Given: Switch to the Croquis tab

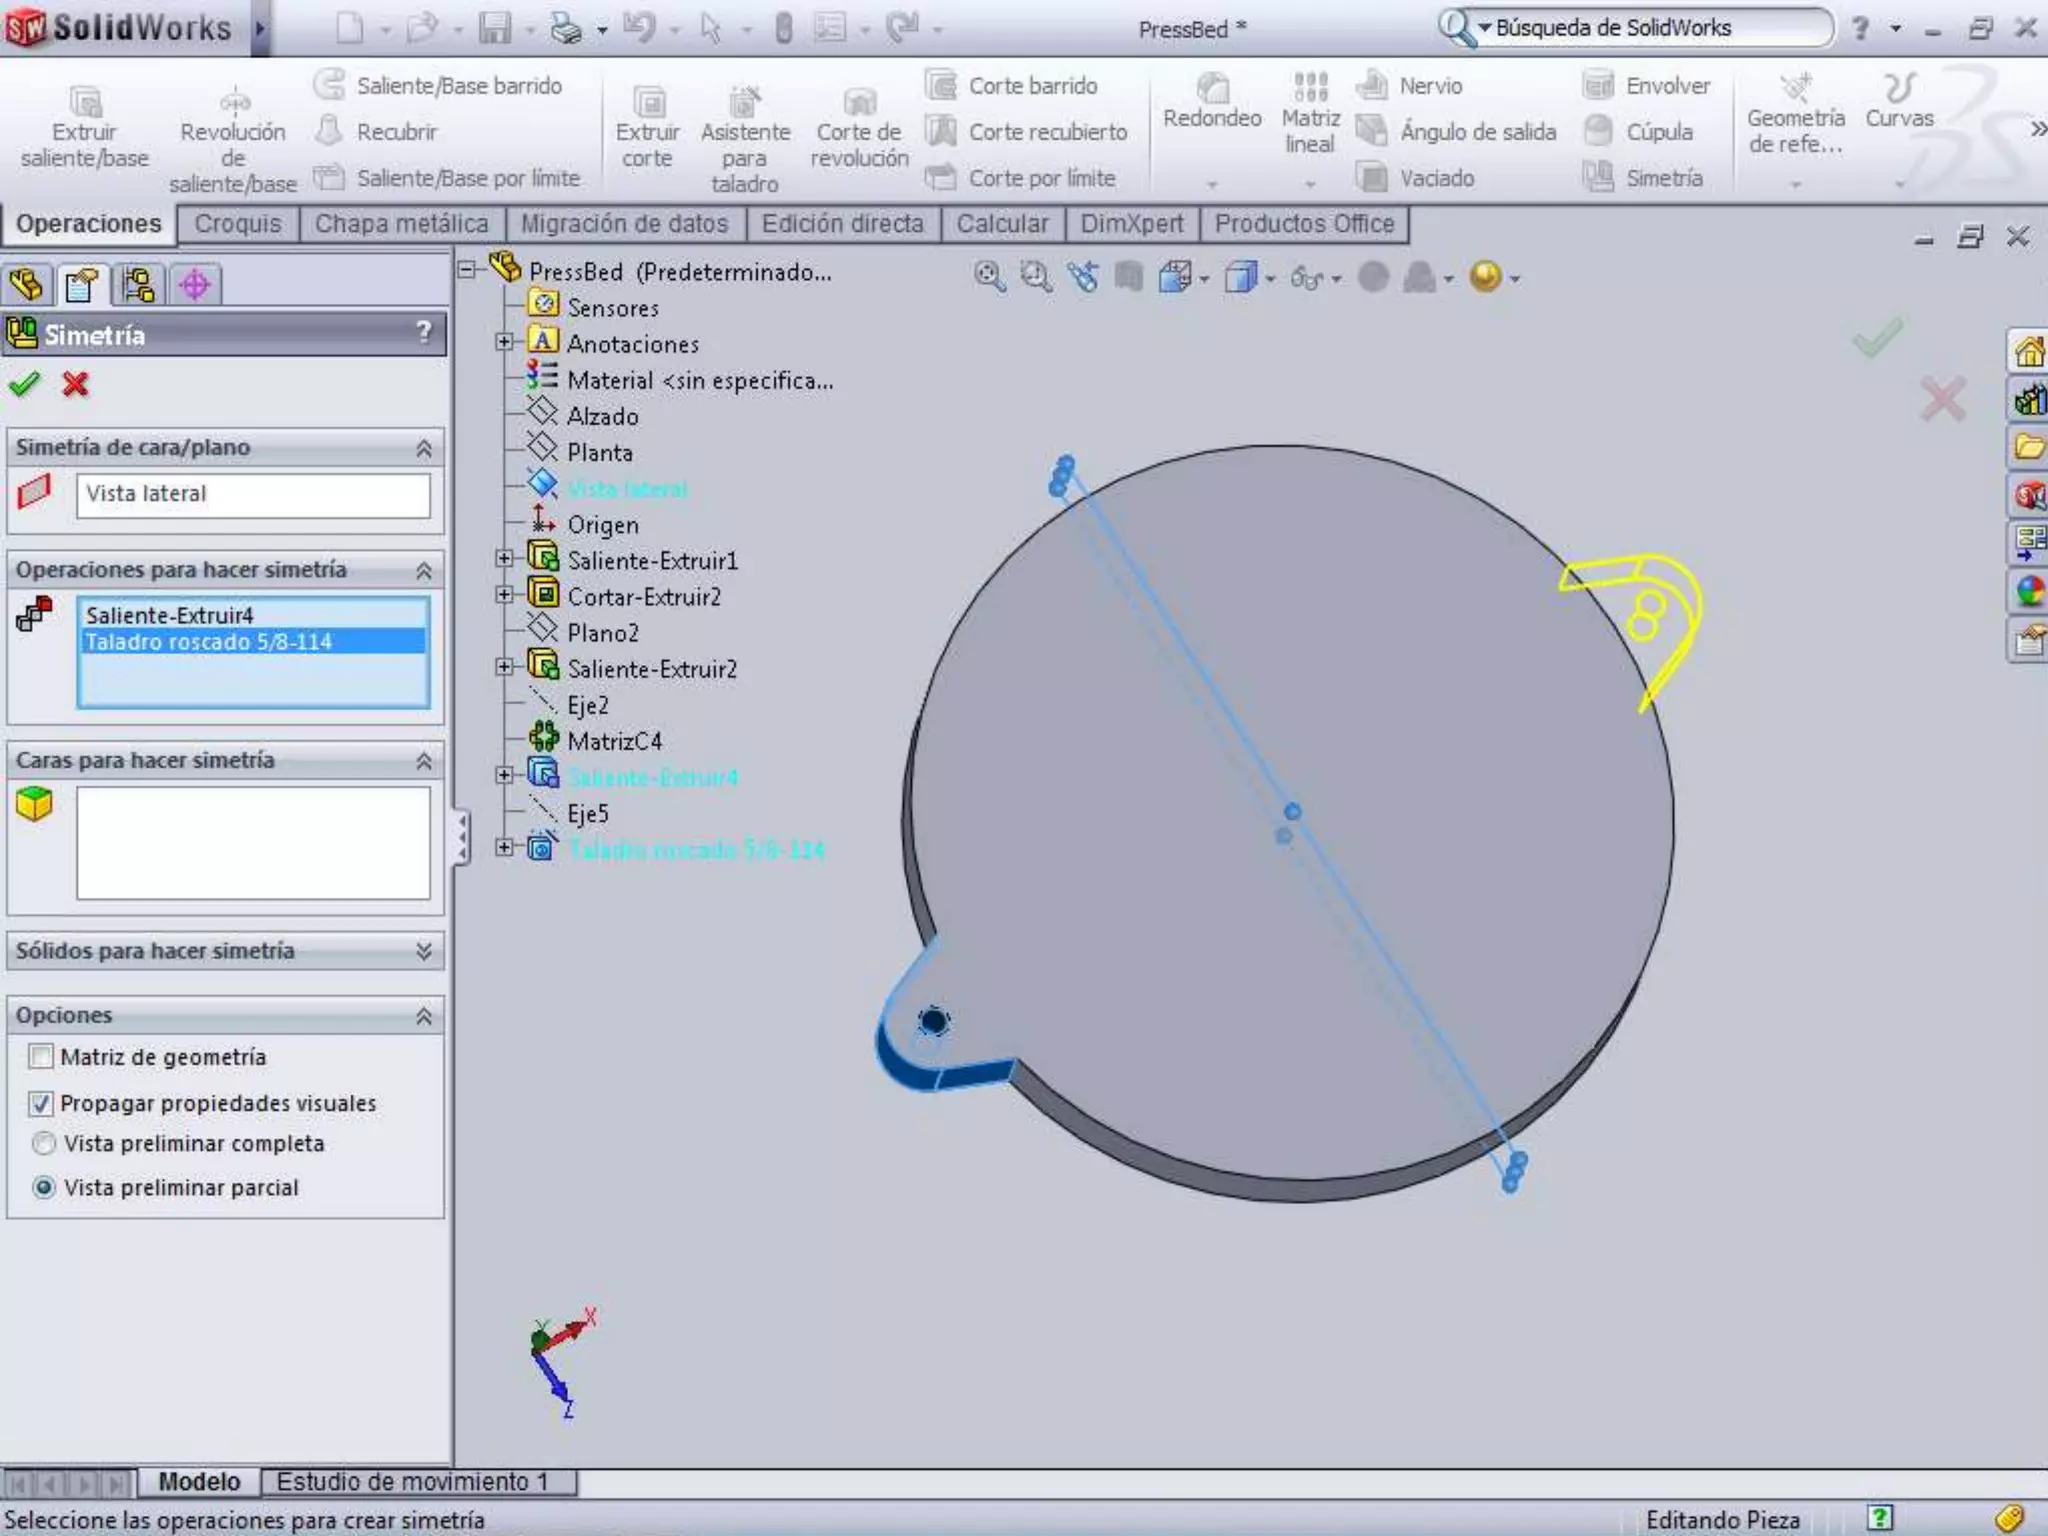Looking at the screenshot, I should pyautogui.click(x=237, y=224).
